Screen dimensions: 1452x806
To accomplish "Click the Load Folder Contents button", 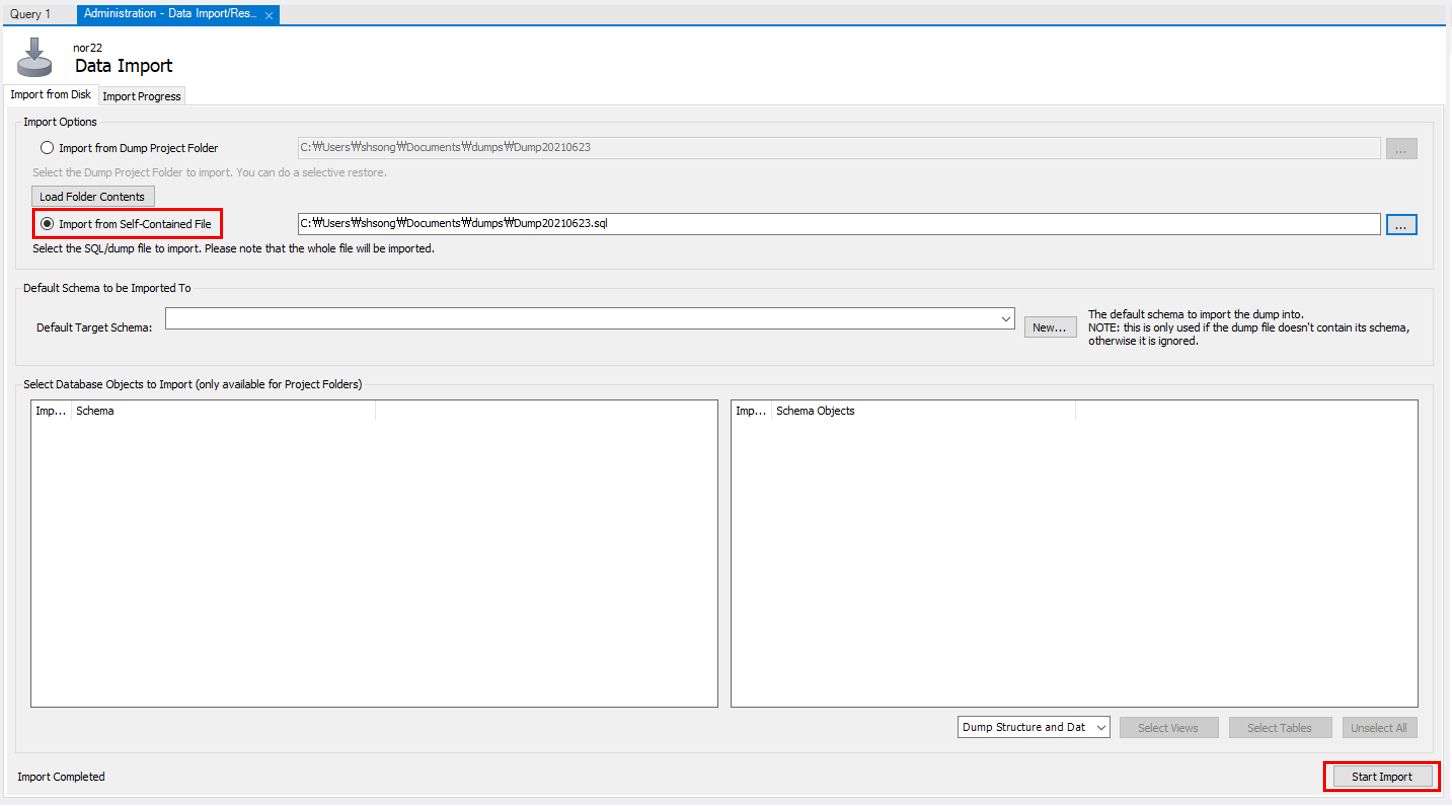I will 92,196.
